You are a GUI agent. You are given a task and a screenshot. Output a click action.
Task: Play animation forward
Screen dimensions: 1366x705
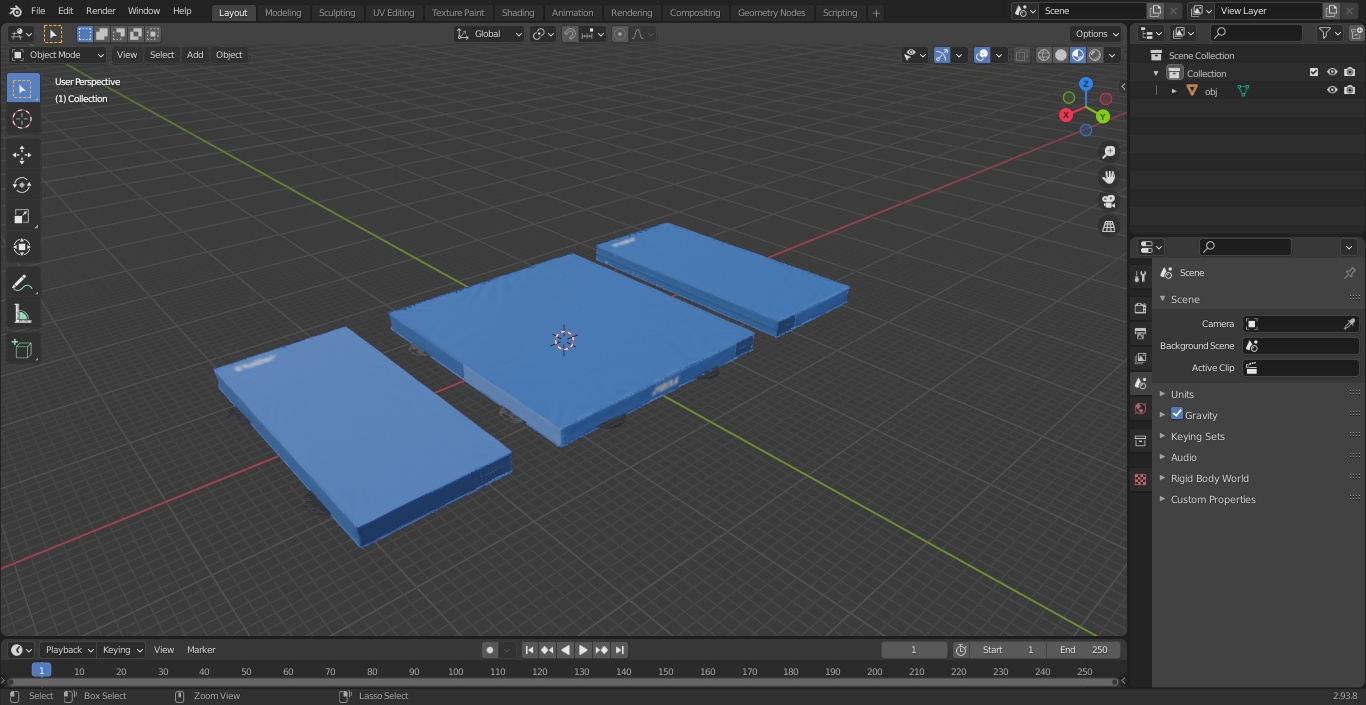[x=583, y=650]
